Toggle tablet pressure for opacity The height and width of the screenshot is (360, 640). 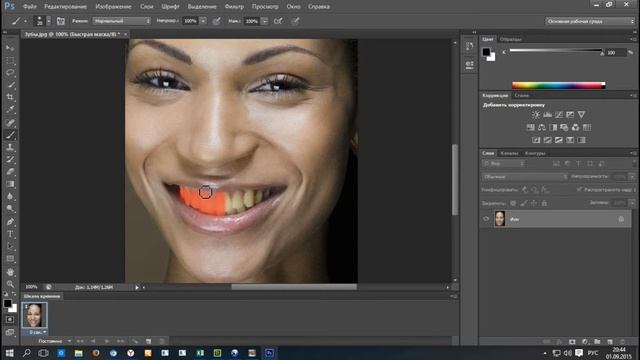pyautogui.click(x=216, y=21)
